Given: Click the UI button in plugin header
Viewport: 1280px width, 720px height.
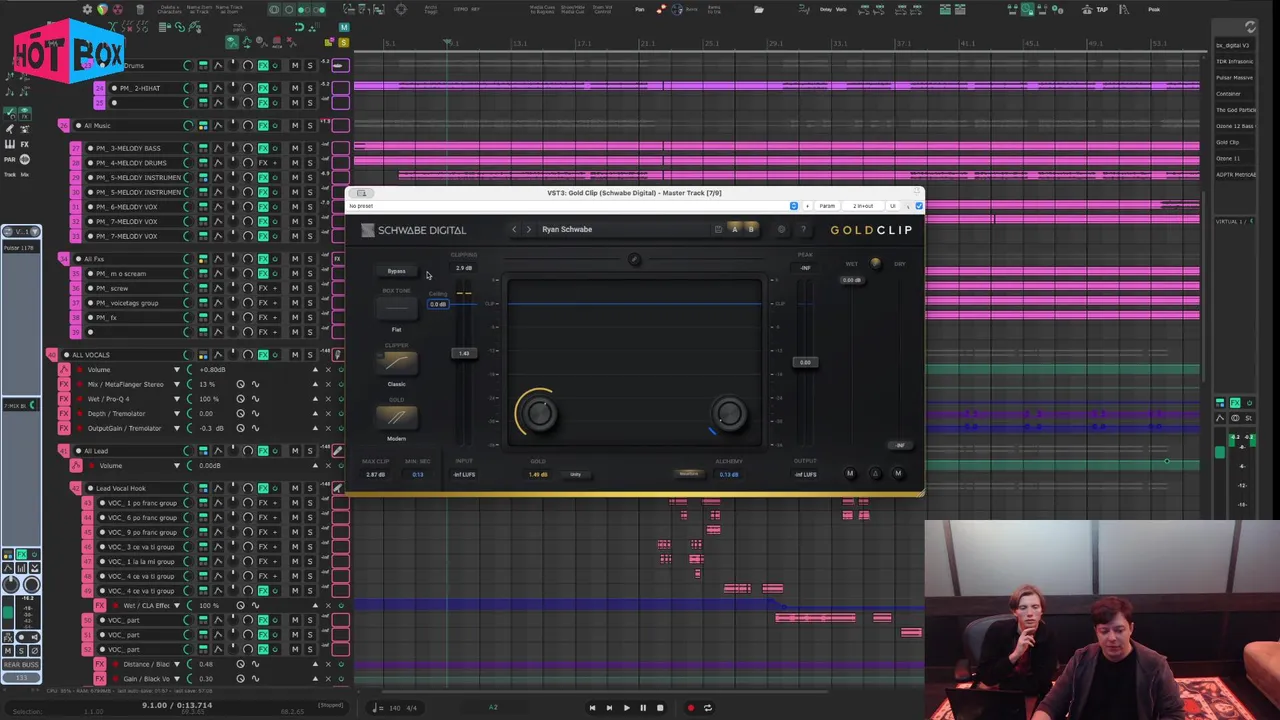Looking at the screenshot, I should click(x=893, y=206).
